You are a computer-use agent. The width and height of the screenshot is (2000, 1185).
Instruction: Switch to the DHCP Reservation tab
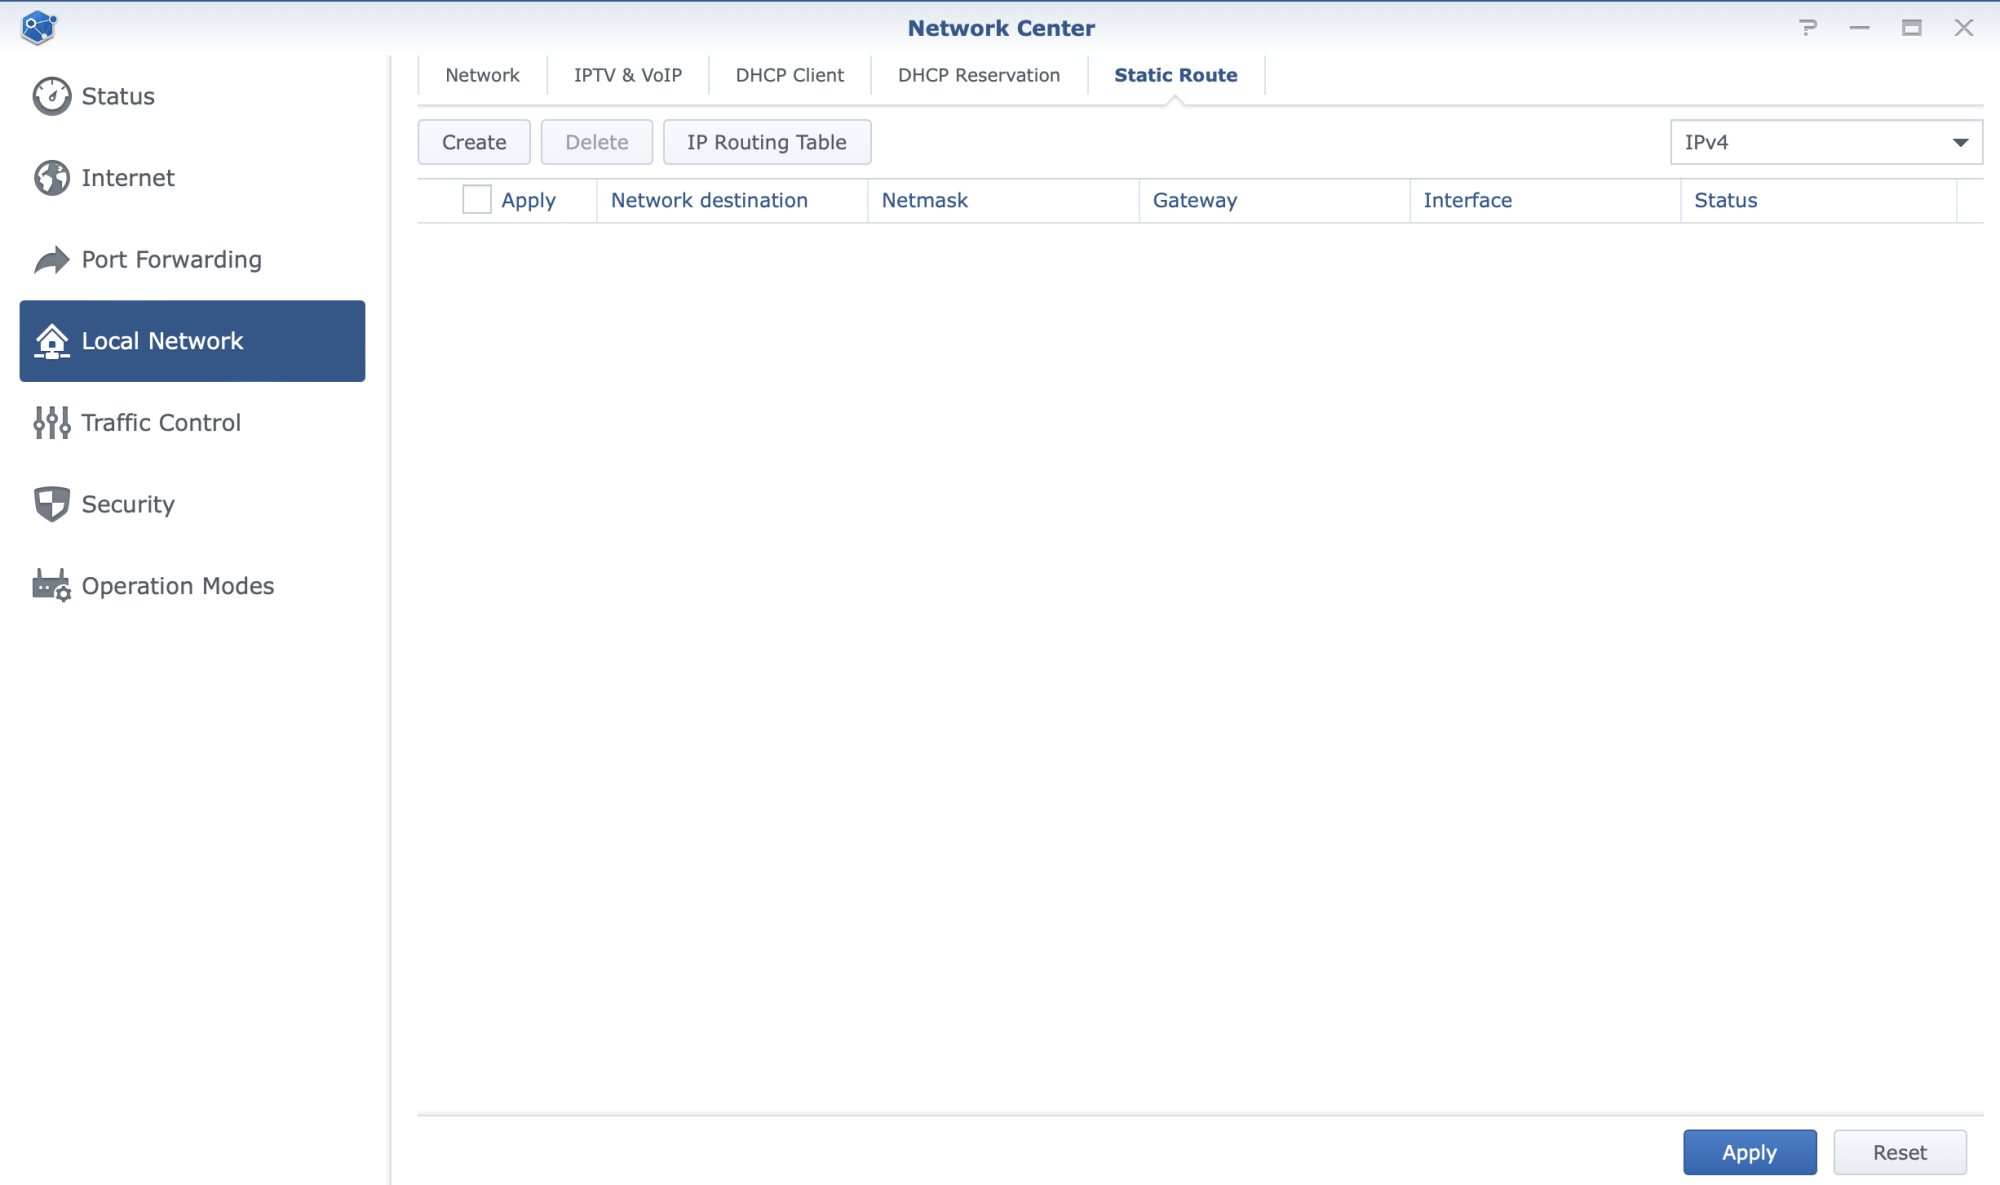point(978,75)
